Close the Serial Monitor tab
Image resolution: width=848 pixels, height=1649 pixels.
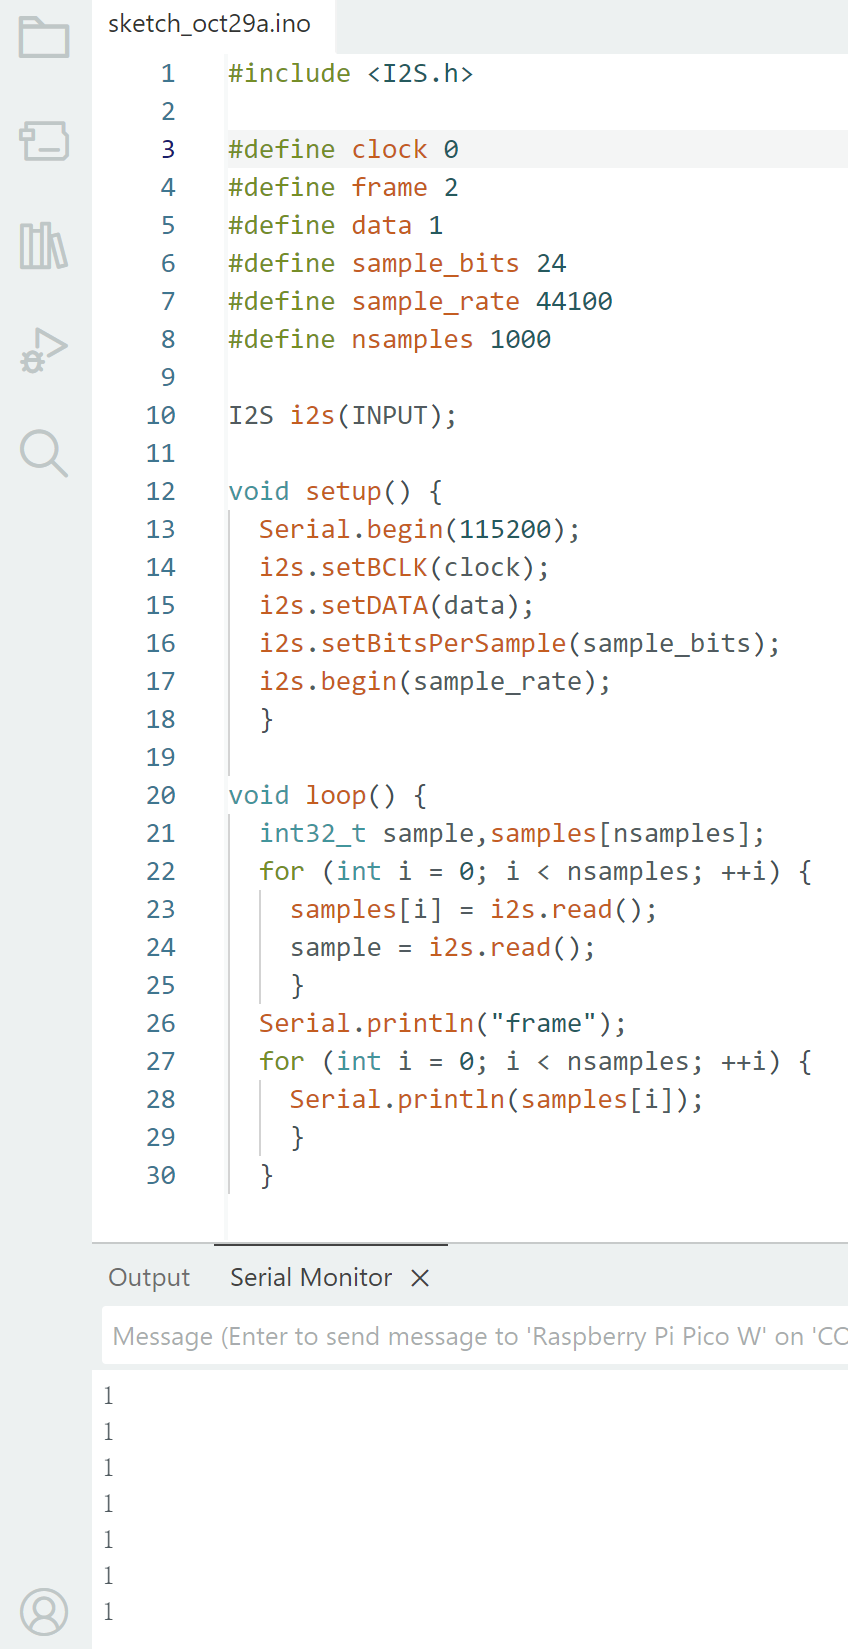click(x=420, y=1278)
